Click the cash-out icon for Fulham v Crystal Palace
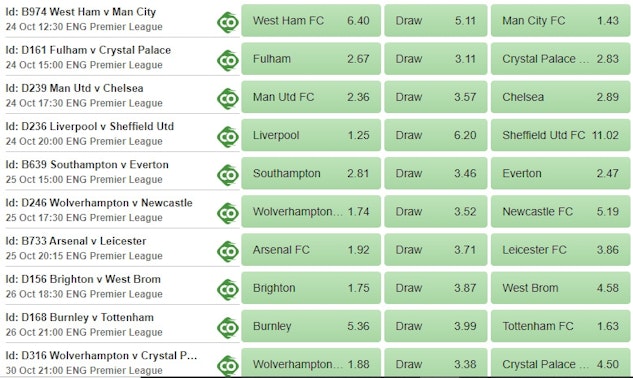 pos(228,61)
